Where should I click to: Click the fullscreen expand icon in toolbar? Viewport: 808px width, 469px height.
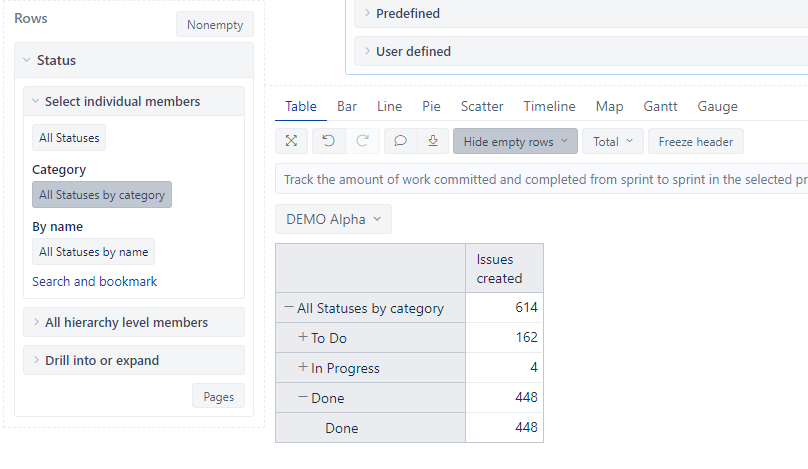point(291,141)
